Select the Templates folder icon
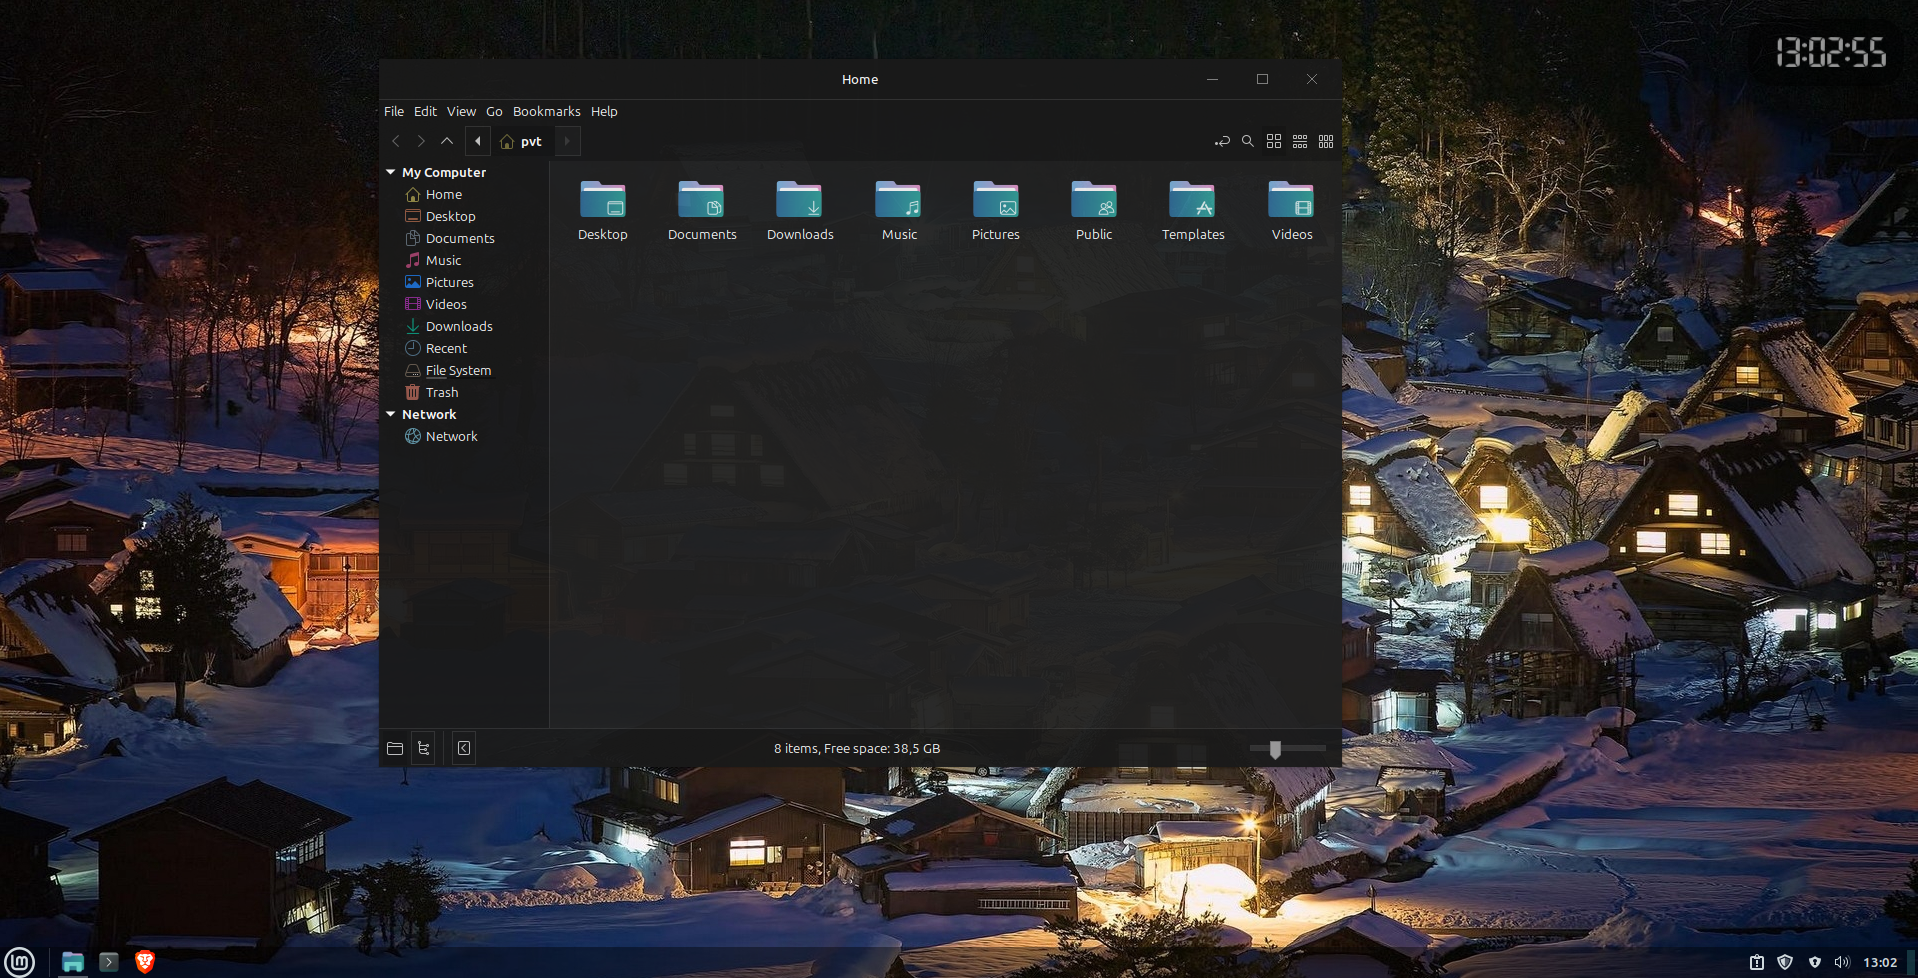 point(1192,199)
